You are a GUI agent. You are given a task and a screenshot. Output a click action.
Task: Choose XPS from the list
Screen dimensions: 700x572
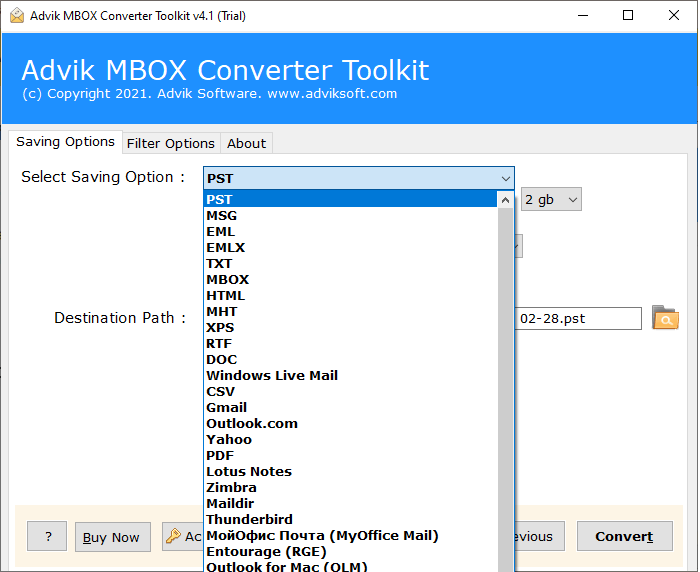[350, 327]
